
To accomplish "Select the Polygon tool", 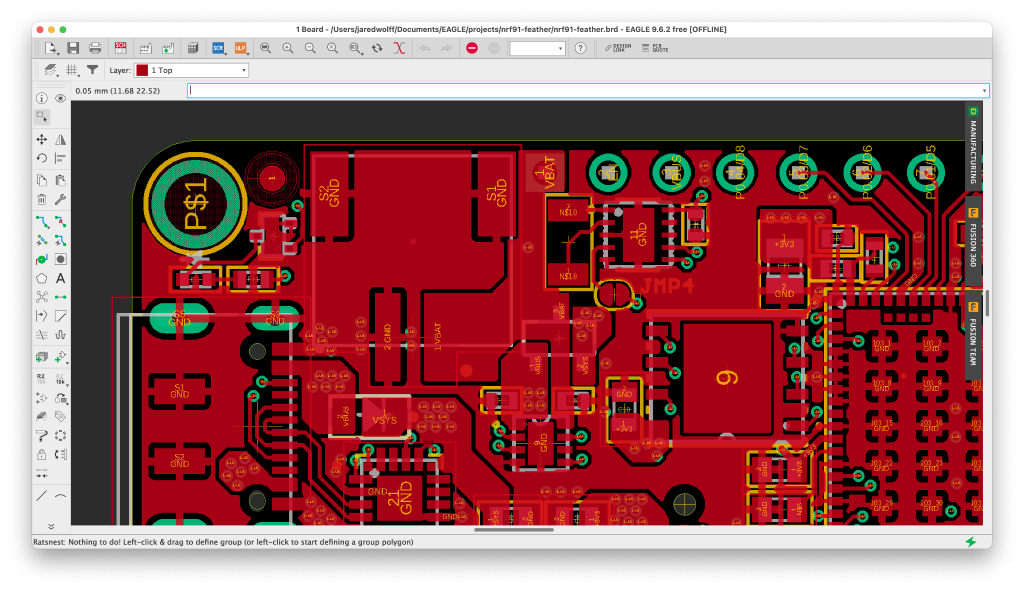I will [42, 278].
